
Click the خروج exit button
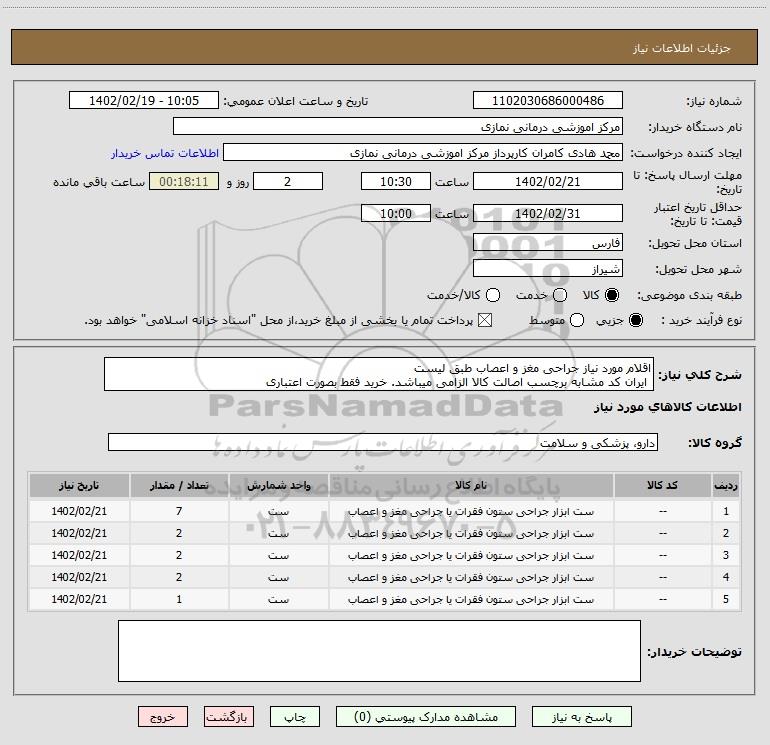click(163, 717)
